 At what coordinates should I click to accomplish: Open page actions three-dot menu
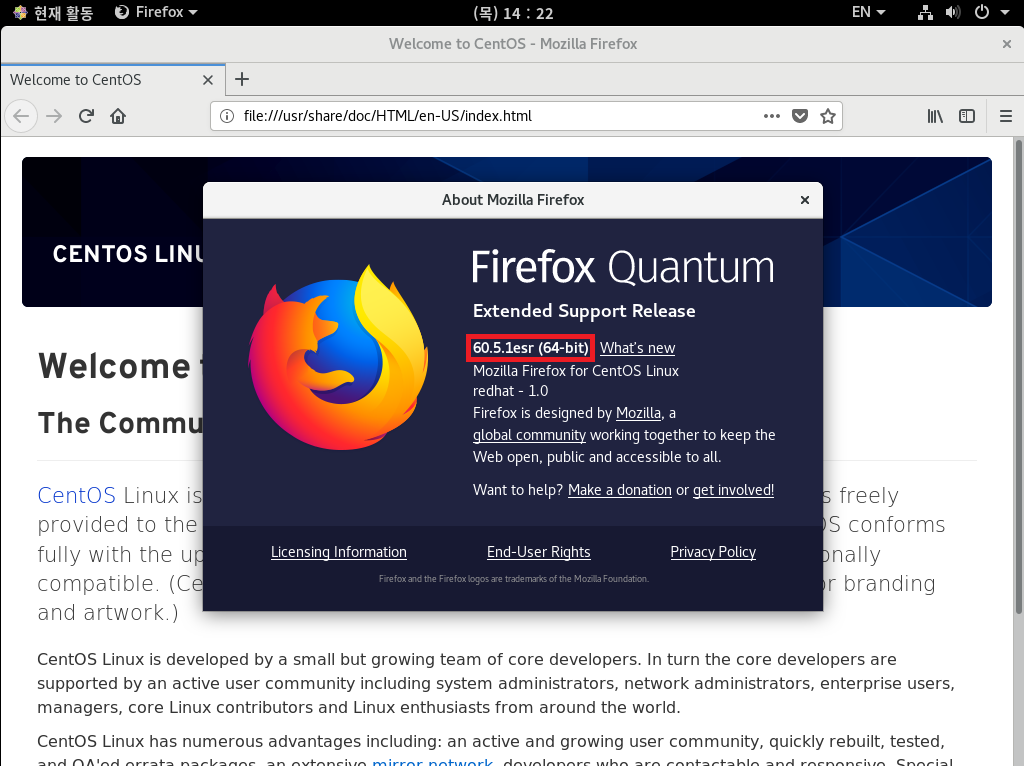(771, 116)
